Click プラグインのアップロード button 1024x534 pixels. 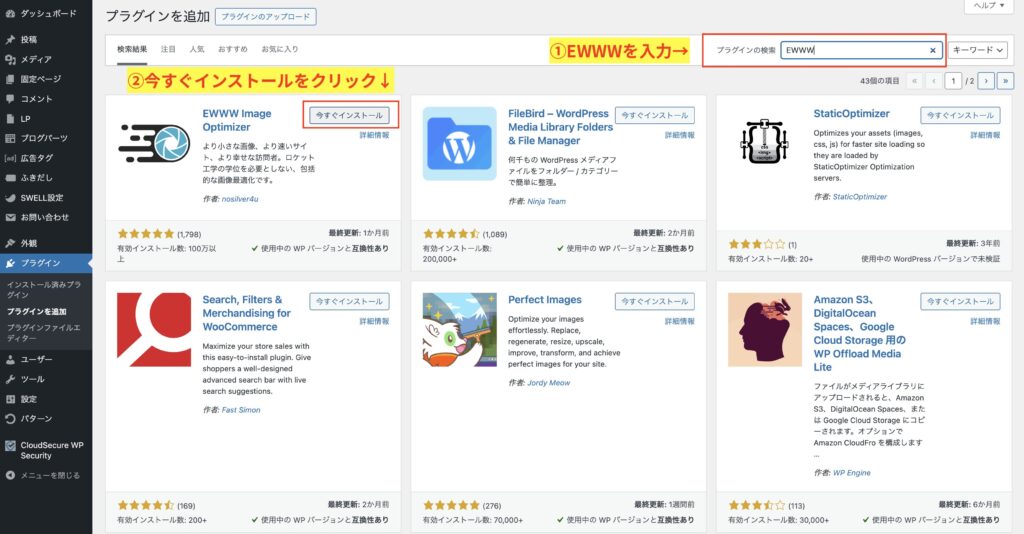tap(265, 17)
